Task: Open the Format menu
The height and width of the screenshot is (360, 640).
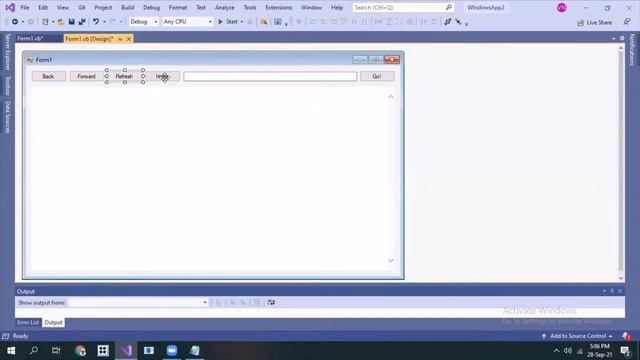Action: coord(178,7)
